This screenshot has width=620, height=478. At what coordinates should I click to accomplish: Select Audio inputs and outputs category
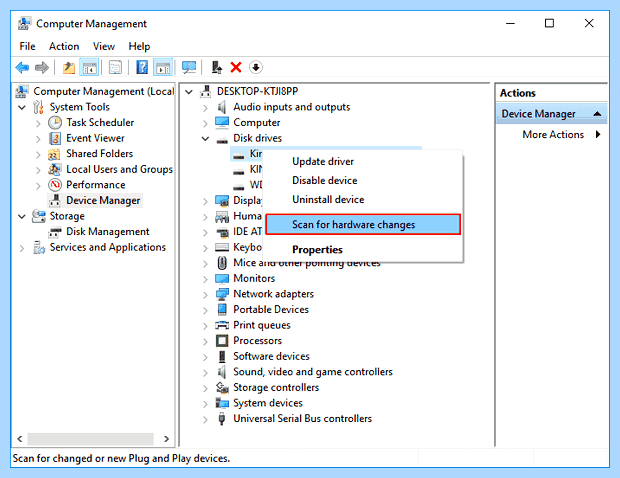click(x=292, y=107)
